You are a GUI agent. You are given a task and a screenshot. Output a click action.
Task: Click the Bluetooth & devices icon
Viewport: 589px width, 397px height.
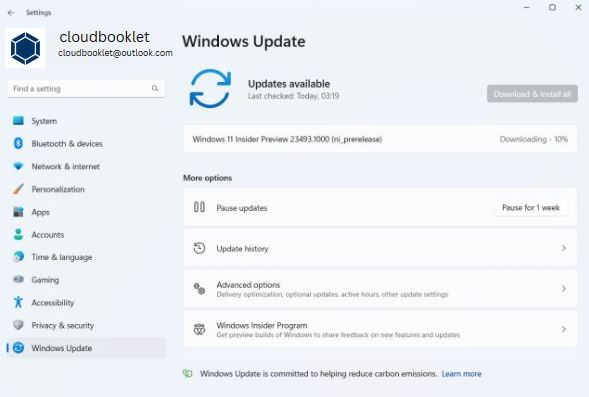click(18, 143)
